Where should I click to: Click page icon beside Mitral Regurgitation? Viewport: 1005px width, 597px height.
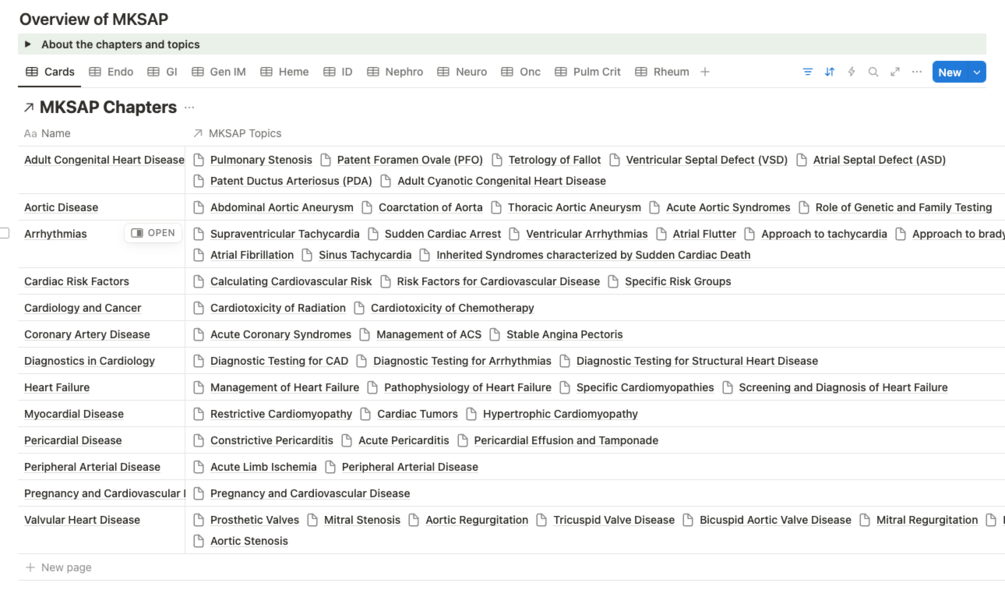(x=865, y=520)
